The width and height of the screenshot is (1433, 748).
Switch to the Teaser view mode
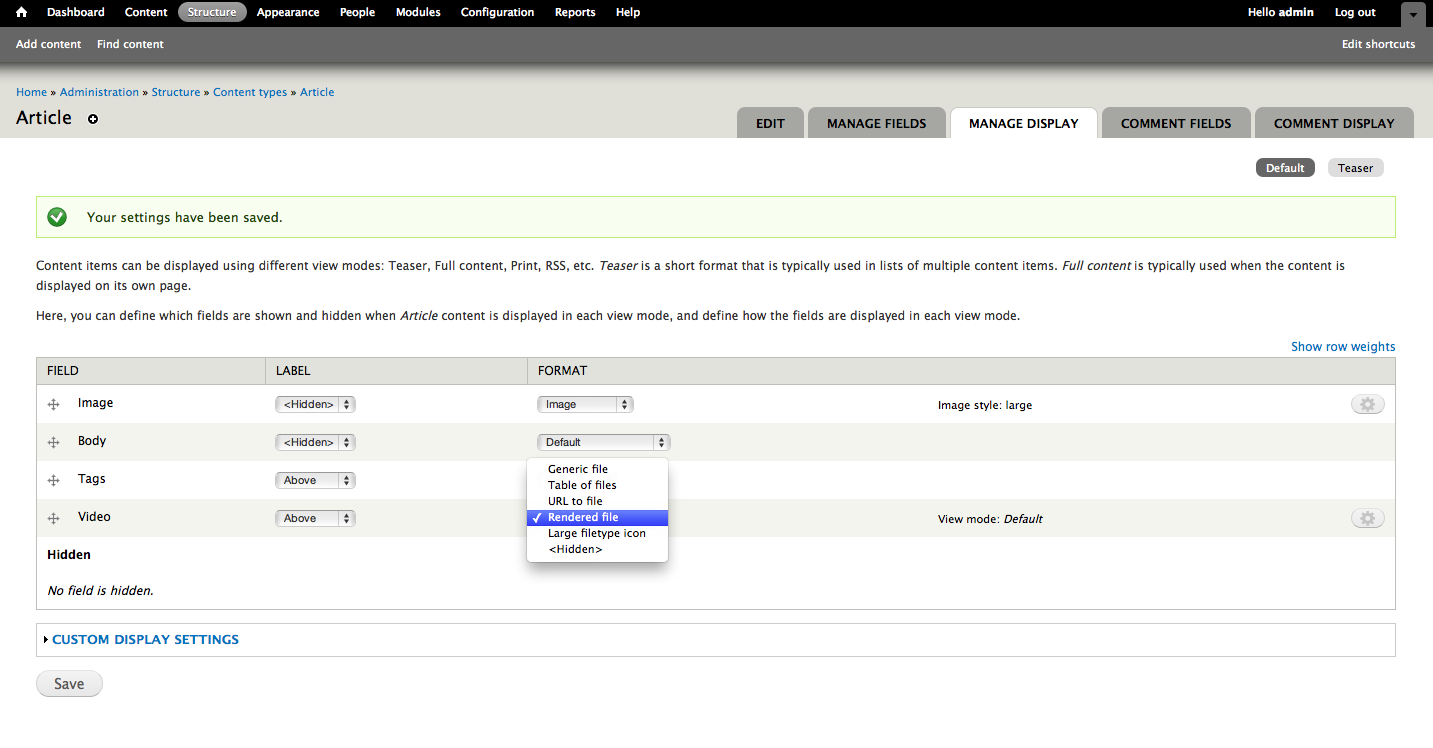tap(1355, 168)
